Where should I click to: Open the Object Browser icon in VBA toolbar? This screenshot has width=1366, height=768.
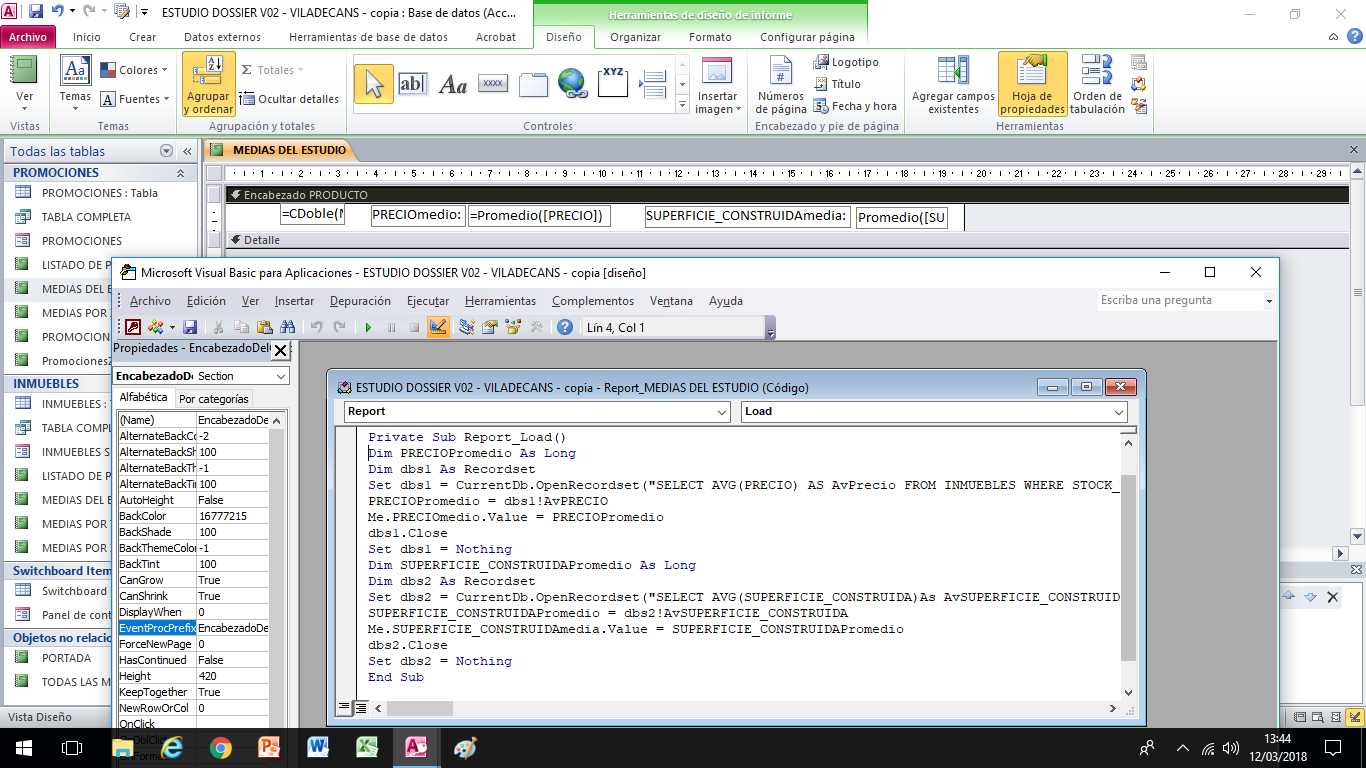click(x=514, y=327)
